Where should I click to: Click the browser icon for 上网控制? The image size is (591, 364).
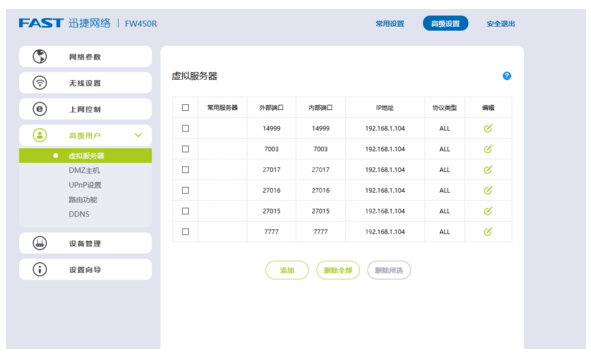click(40, 109)
